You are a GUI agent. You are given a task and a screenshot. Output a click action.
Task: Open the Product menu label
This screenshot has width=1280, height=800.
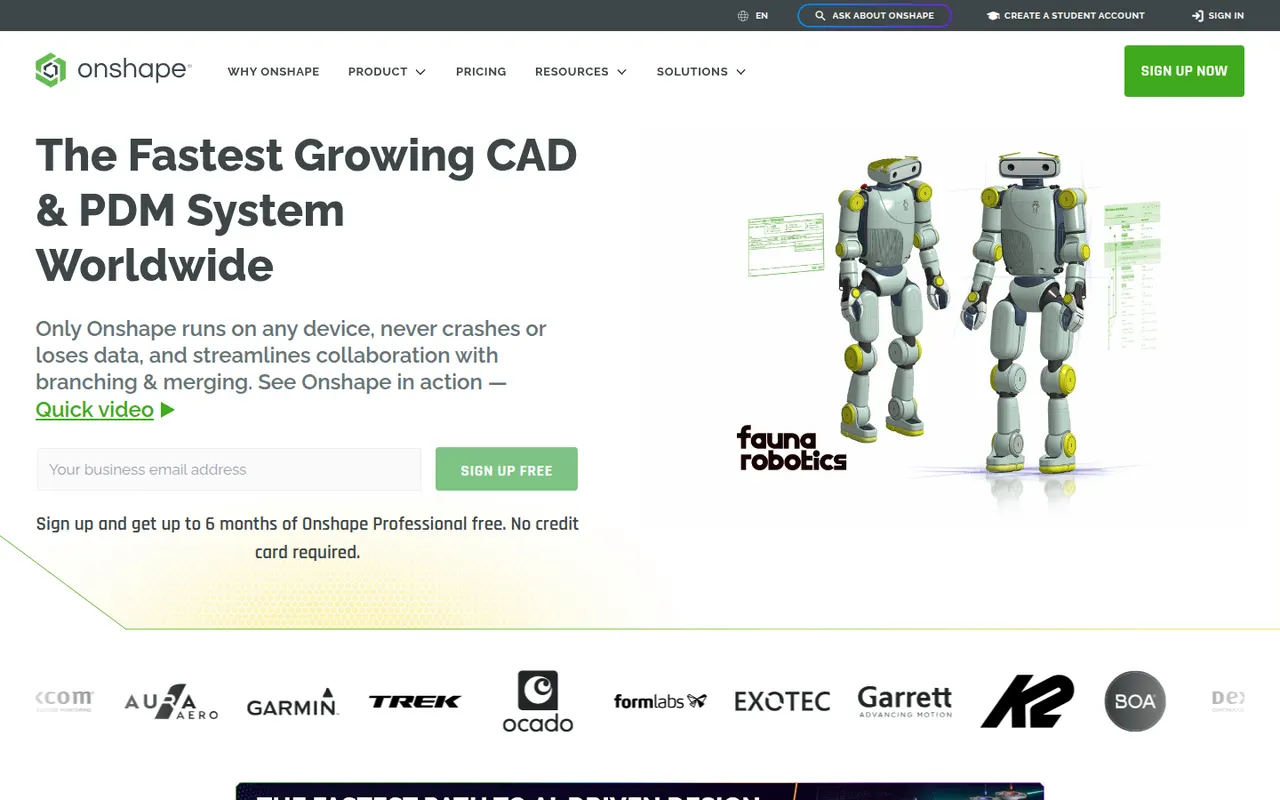coord(378,72)
